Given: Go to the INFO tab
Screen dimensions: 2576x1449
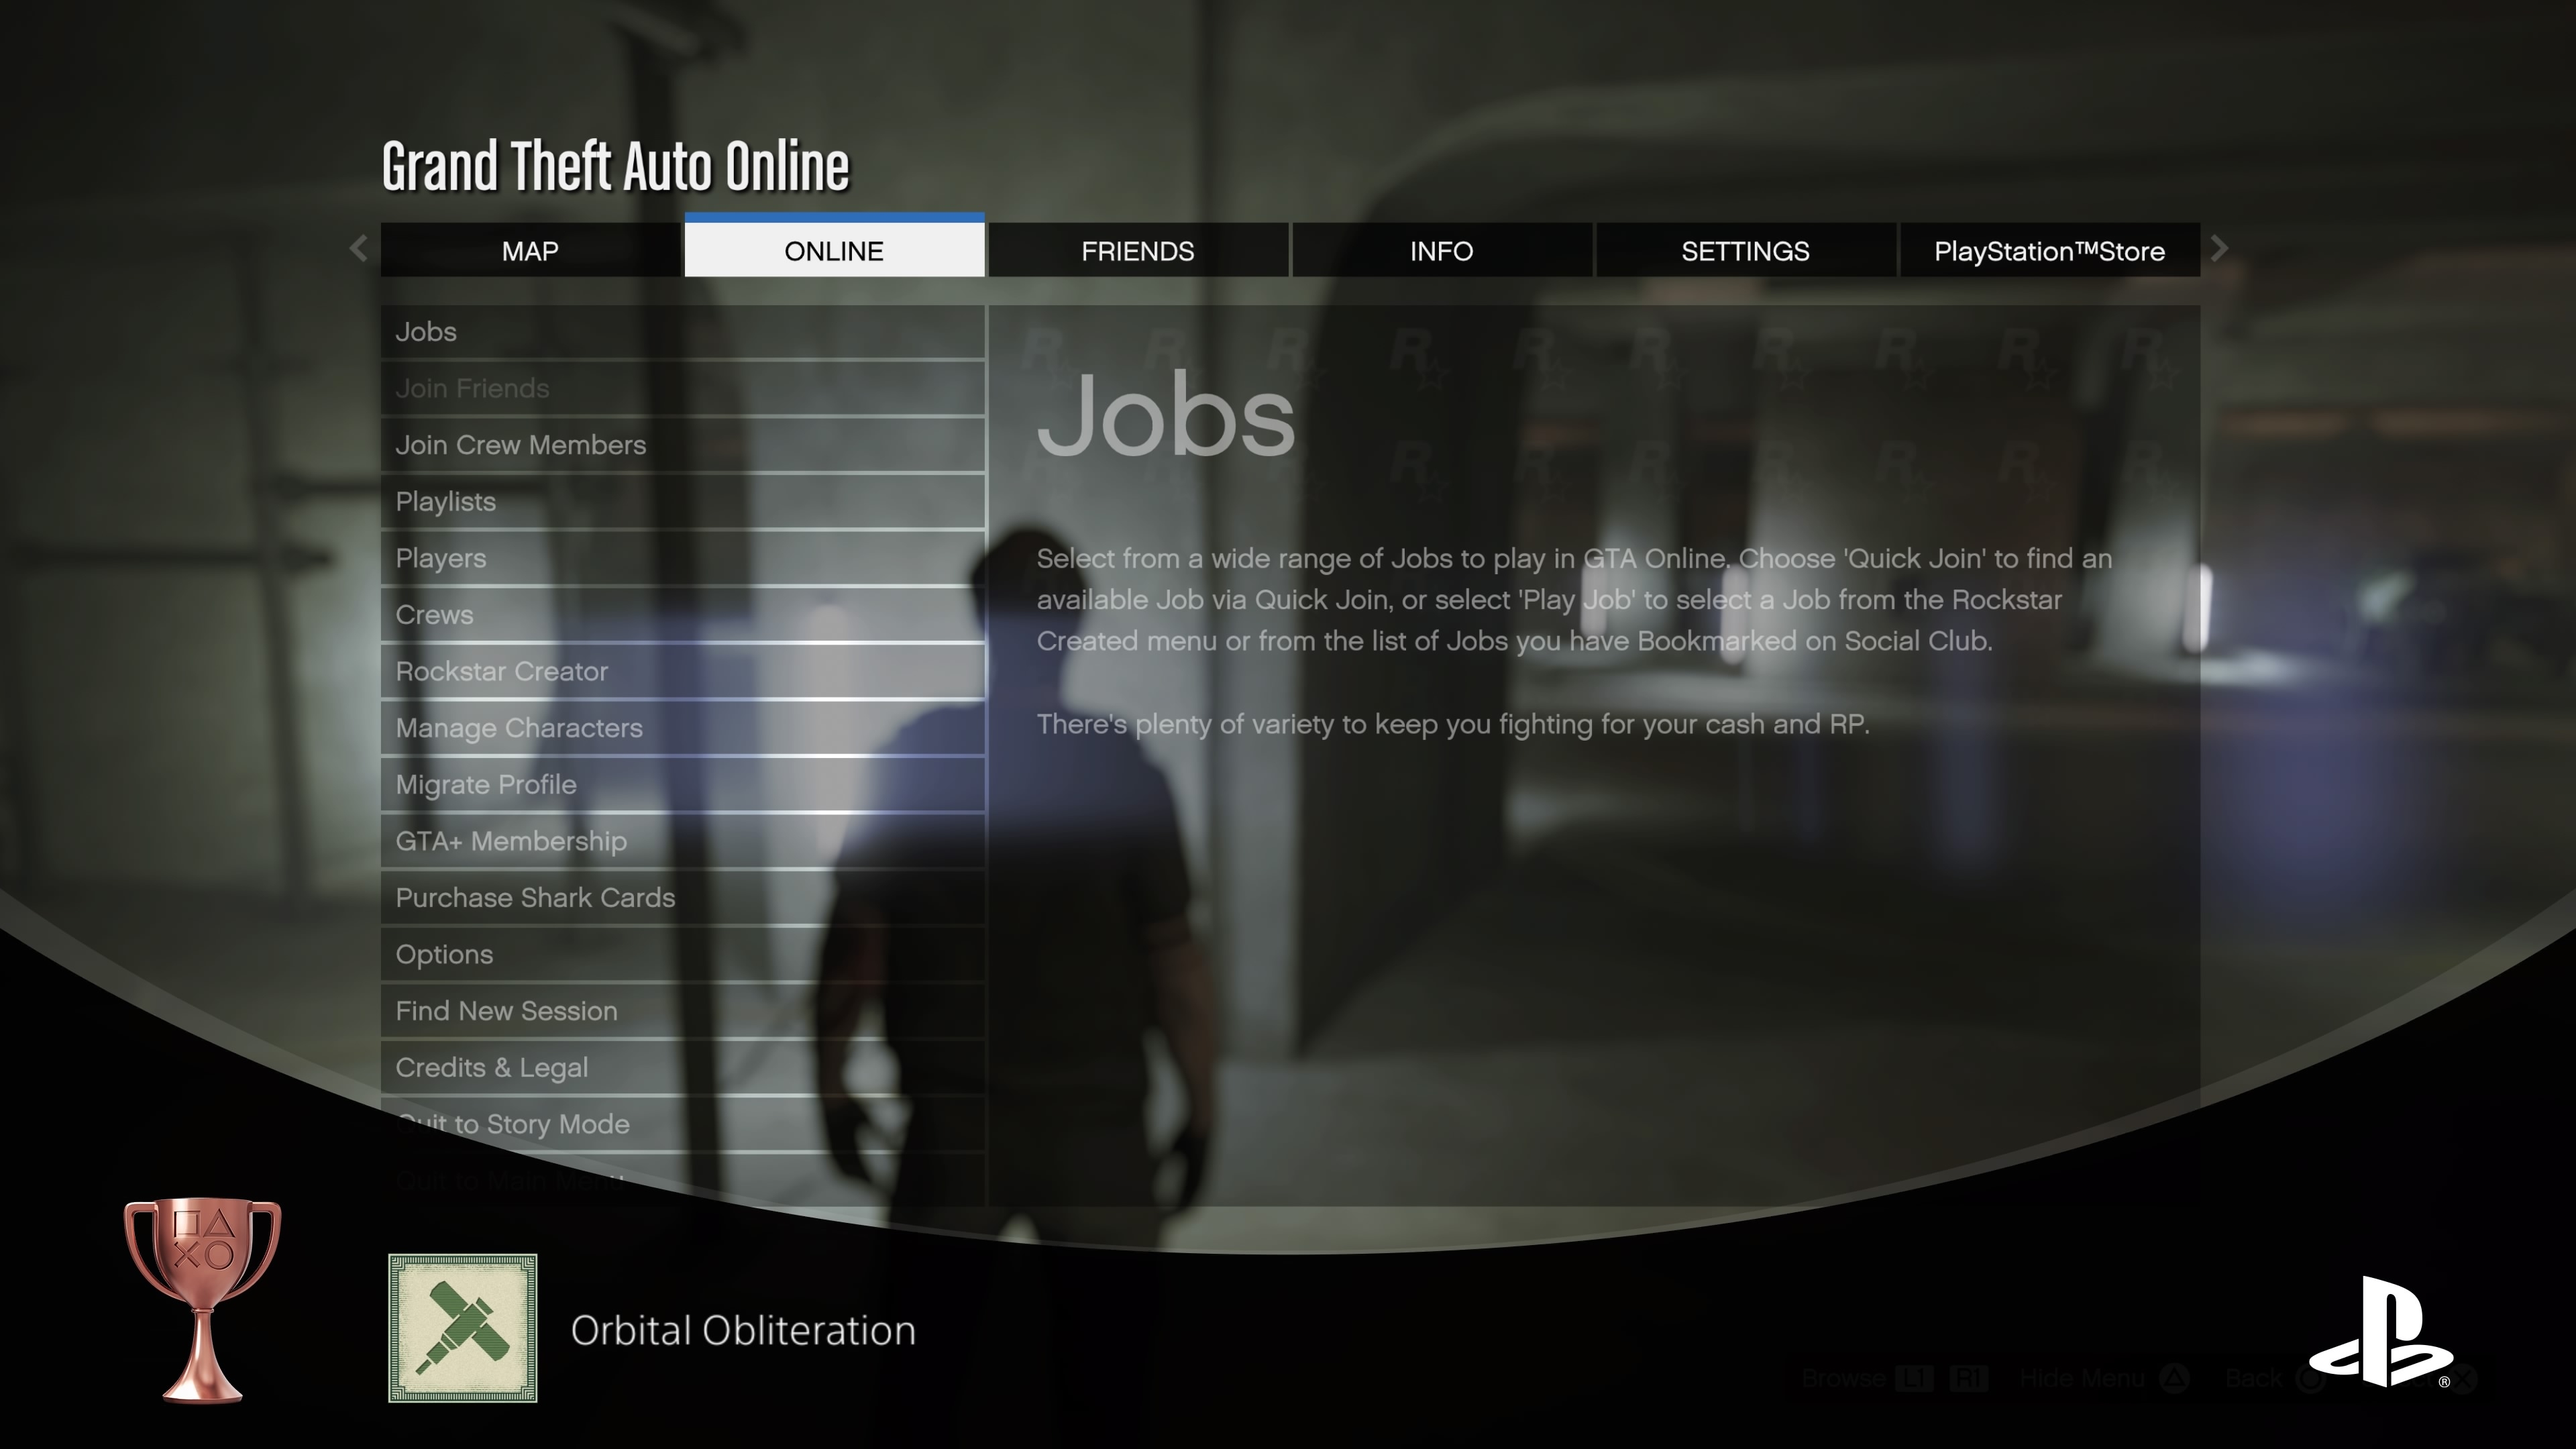Looking at the screenshot, I should [1442, 250].
